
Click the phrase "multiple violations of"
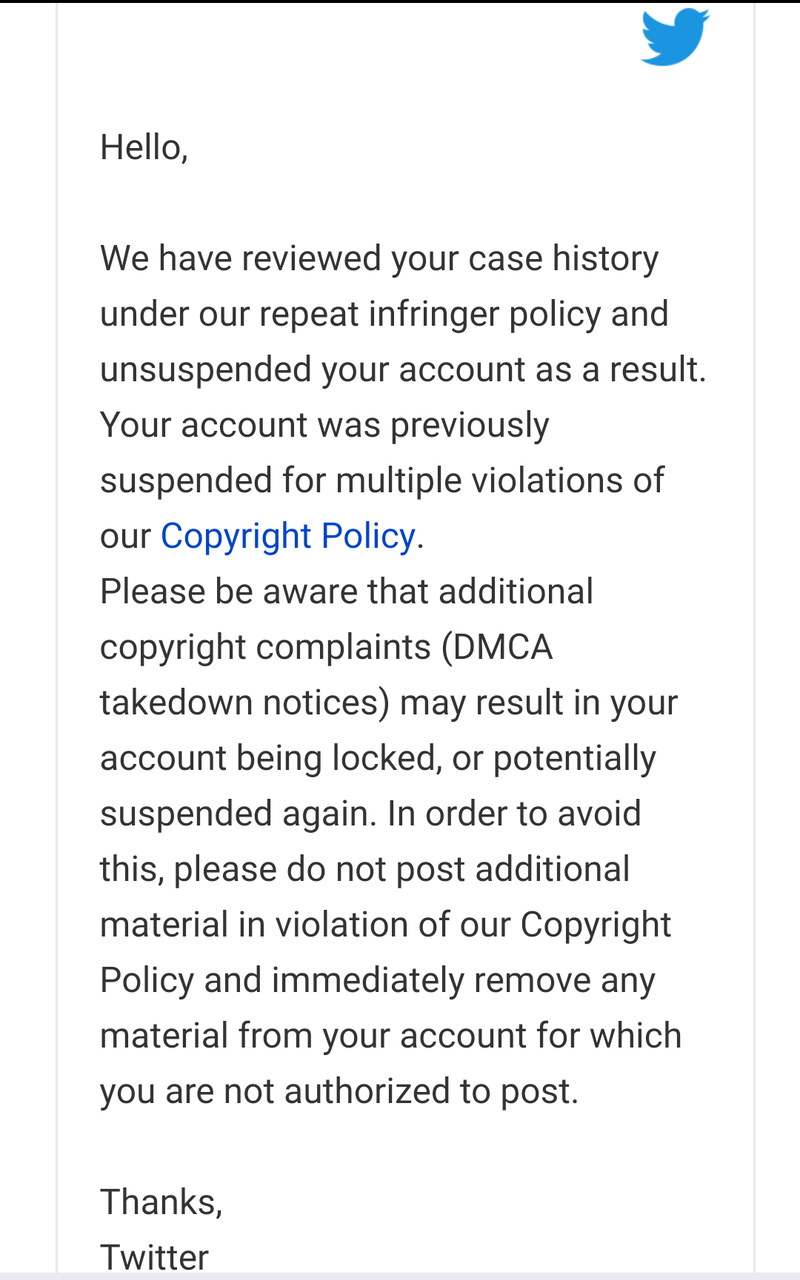pyautogui.click(x=499, y=480)
